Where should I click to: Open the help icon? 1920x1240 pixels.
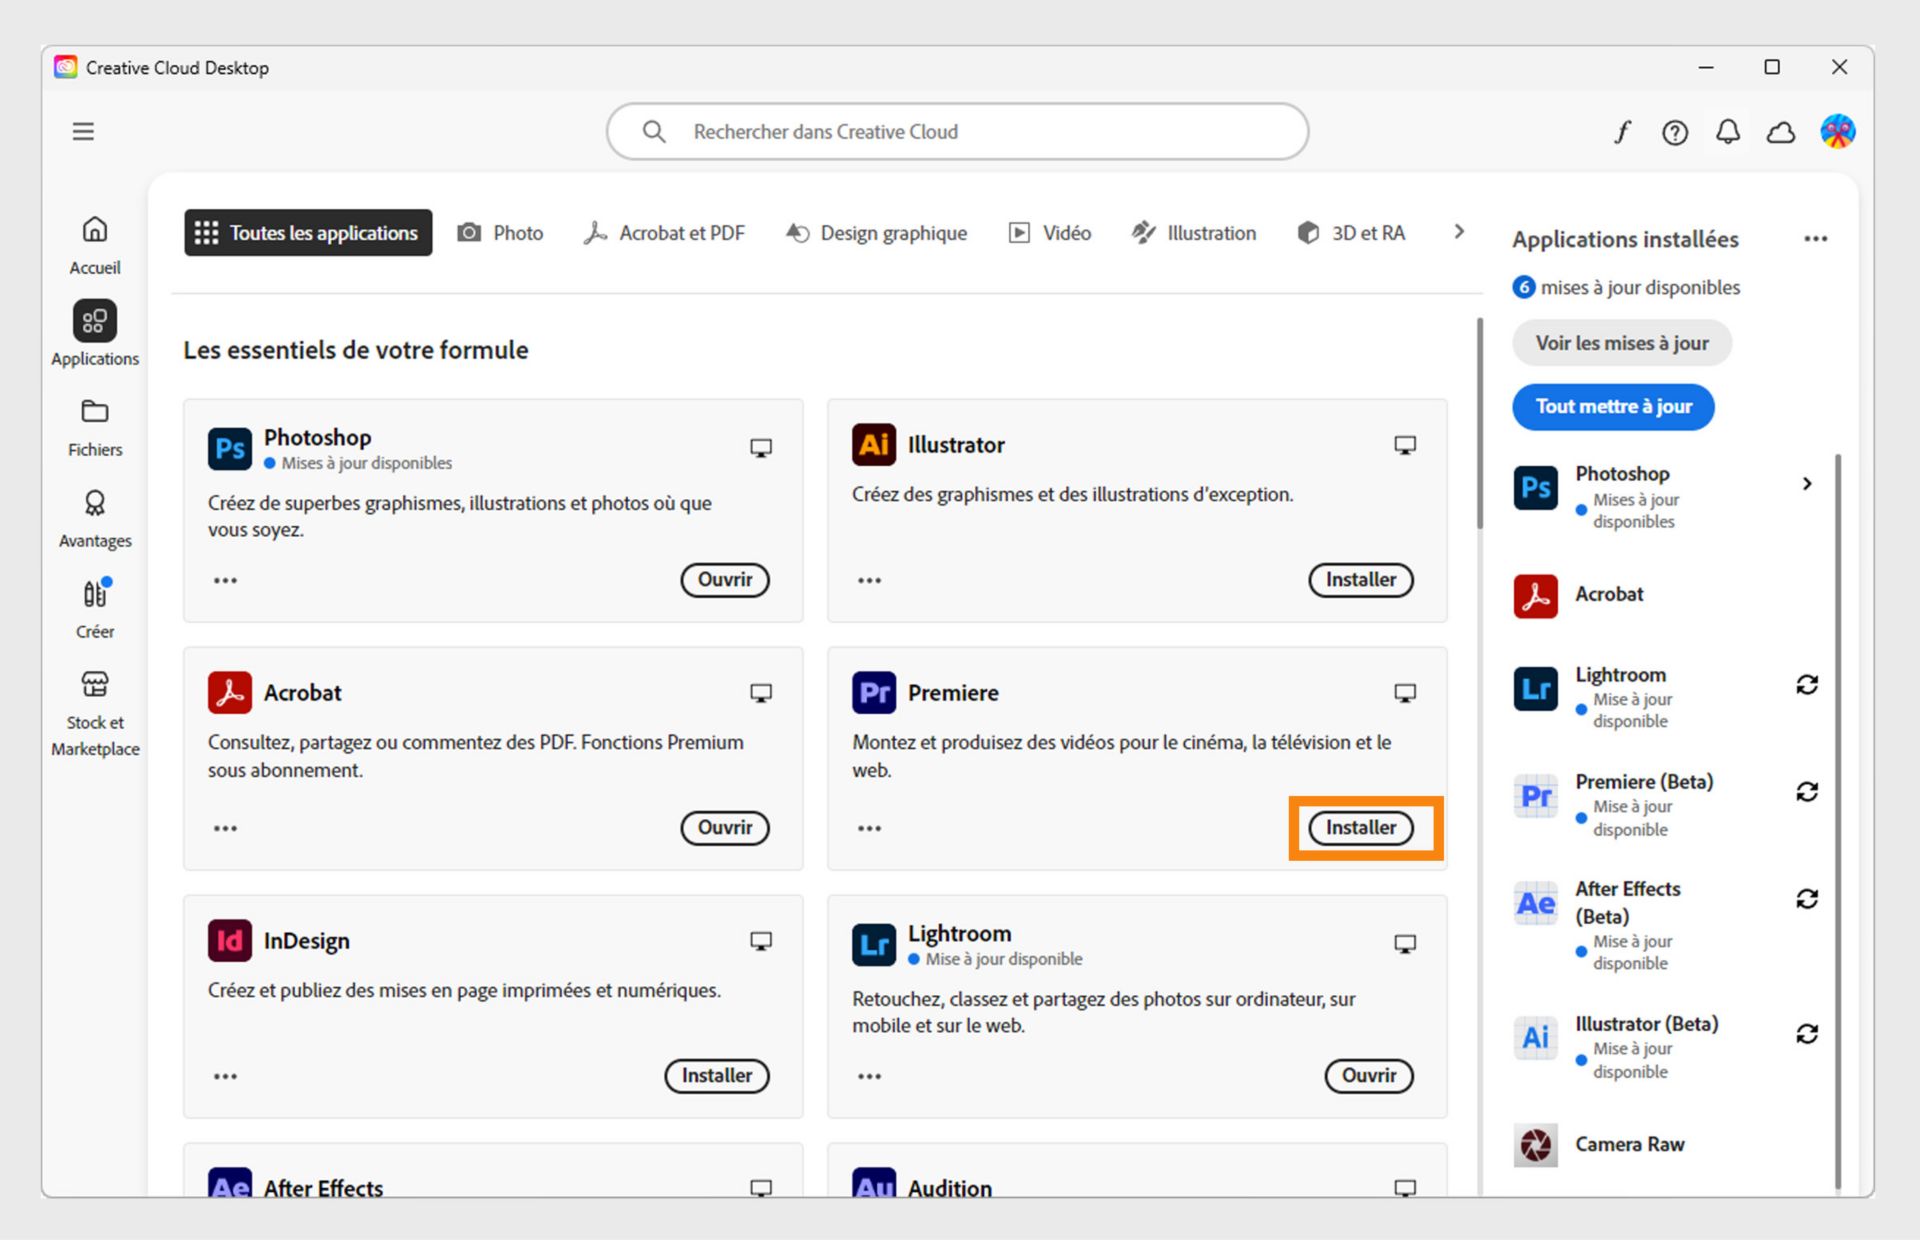1675,132
